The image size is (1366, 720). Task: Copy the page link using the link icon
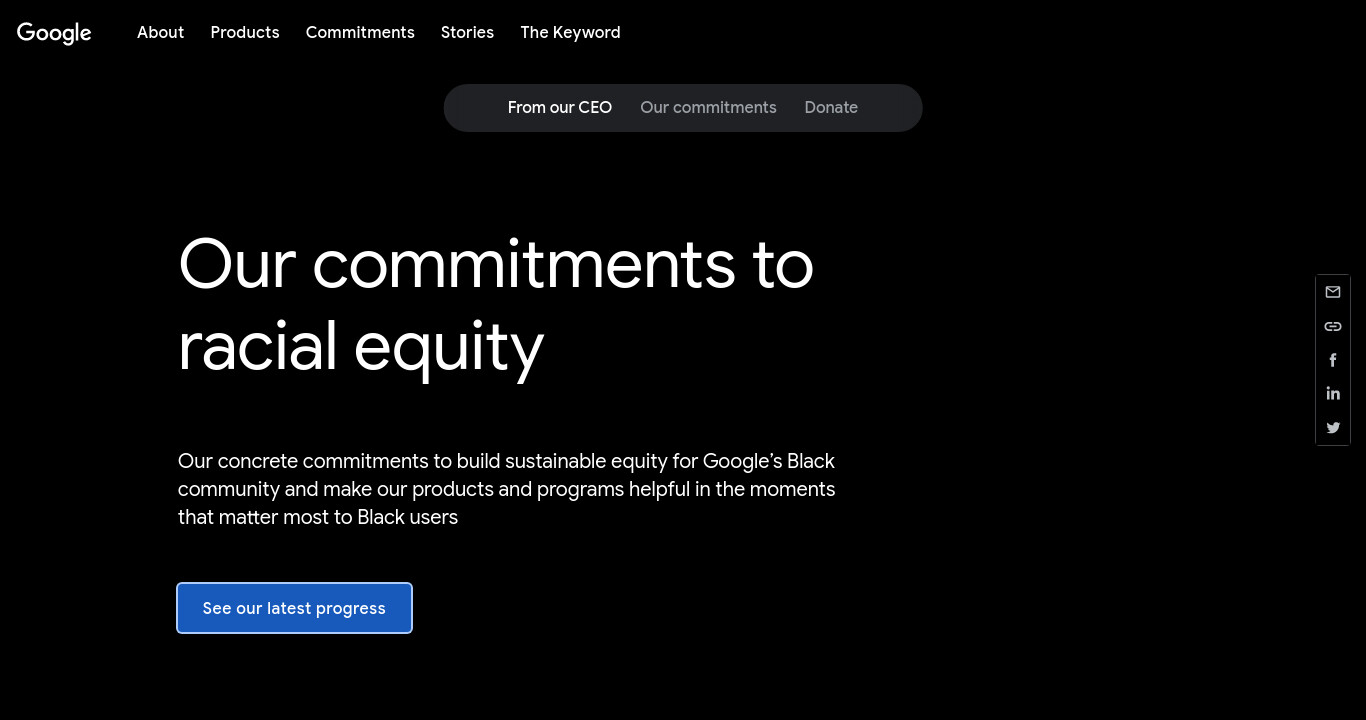[1333, 326]
